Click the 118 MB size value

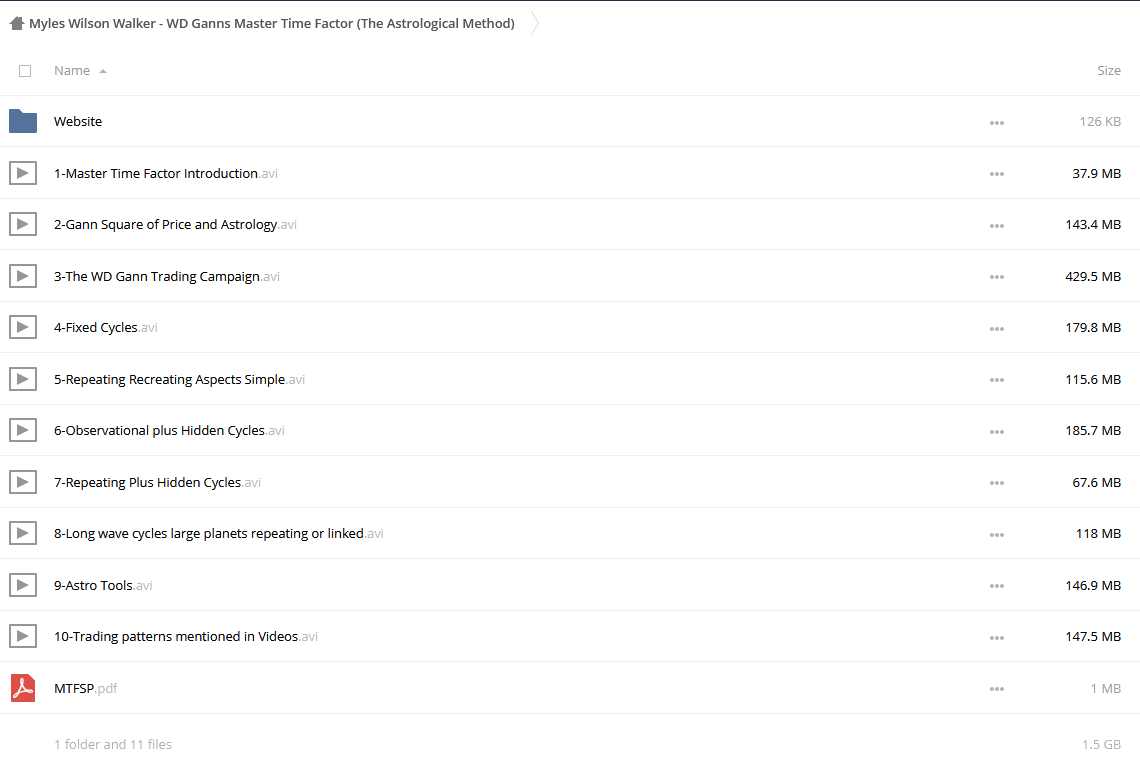(x=1098, y=533)
